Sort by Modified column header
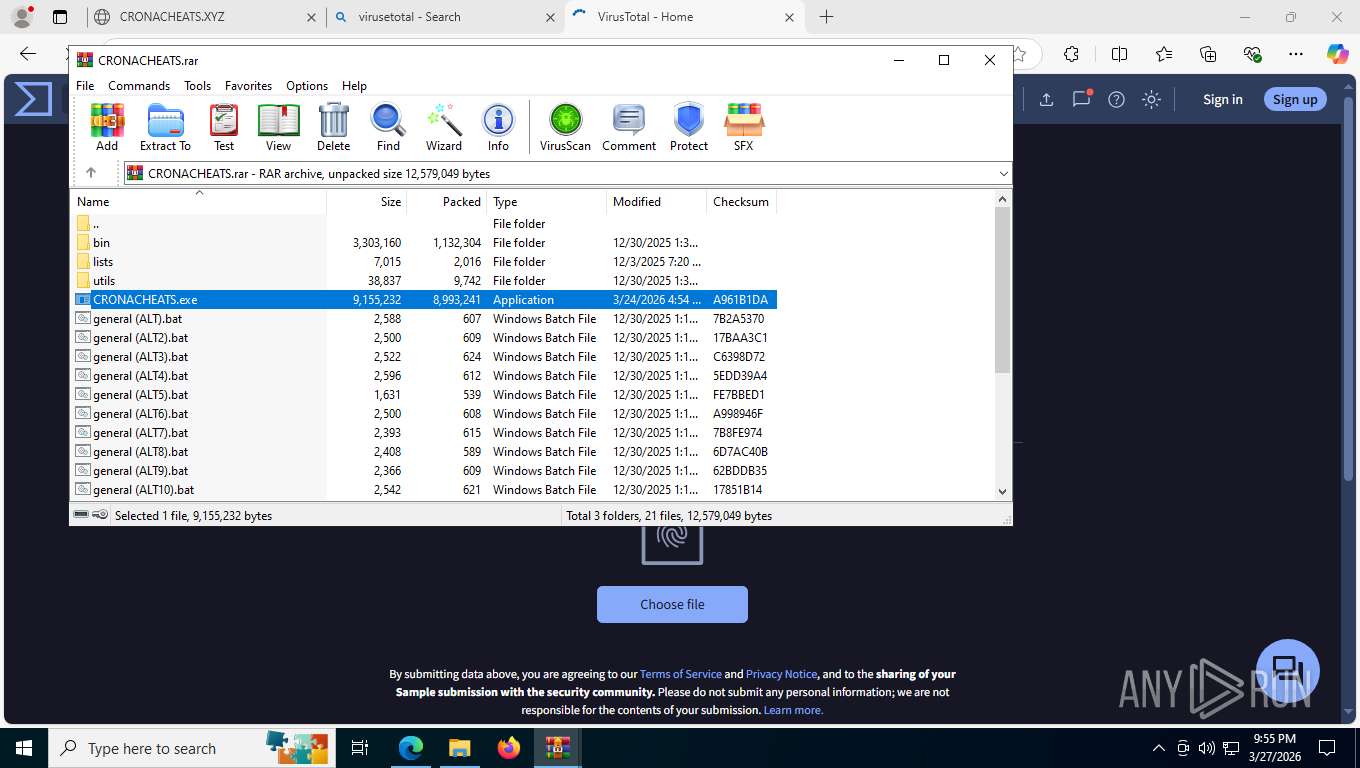This screenshot has width=1360, height=768. pos(657,202)
